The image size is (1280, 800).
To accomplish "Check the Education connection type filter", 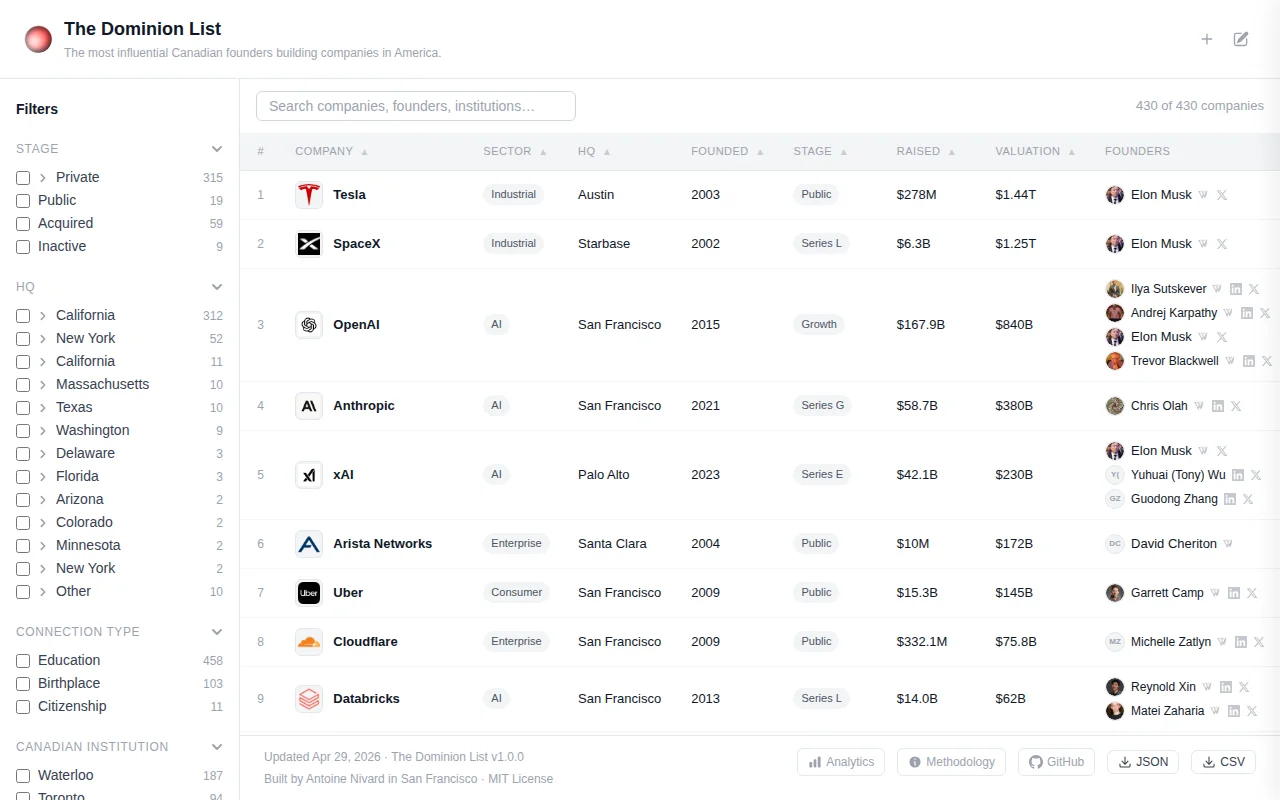I will (23, 661).
